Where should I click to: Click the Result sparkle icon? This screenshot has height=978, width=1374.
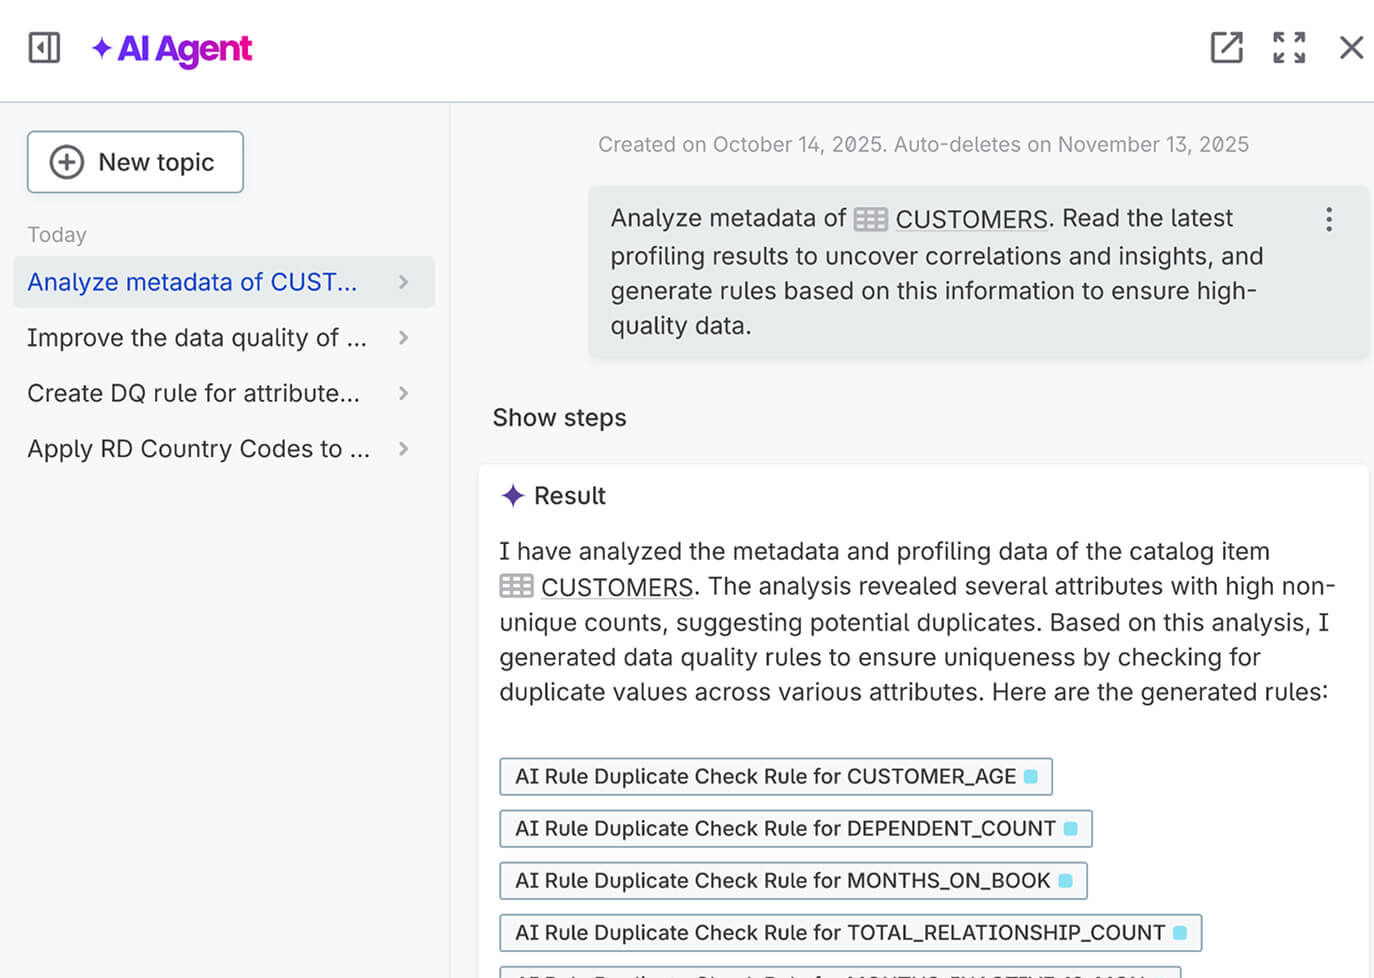click(512, 496)
